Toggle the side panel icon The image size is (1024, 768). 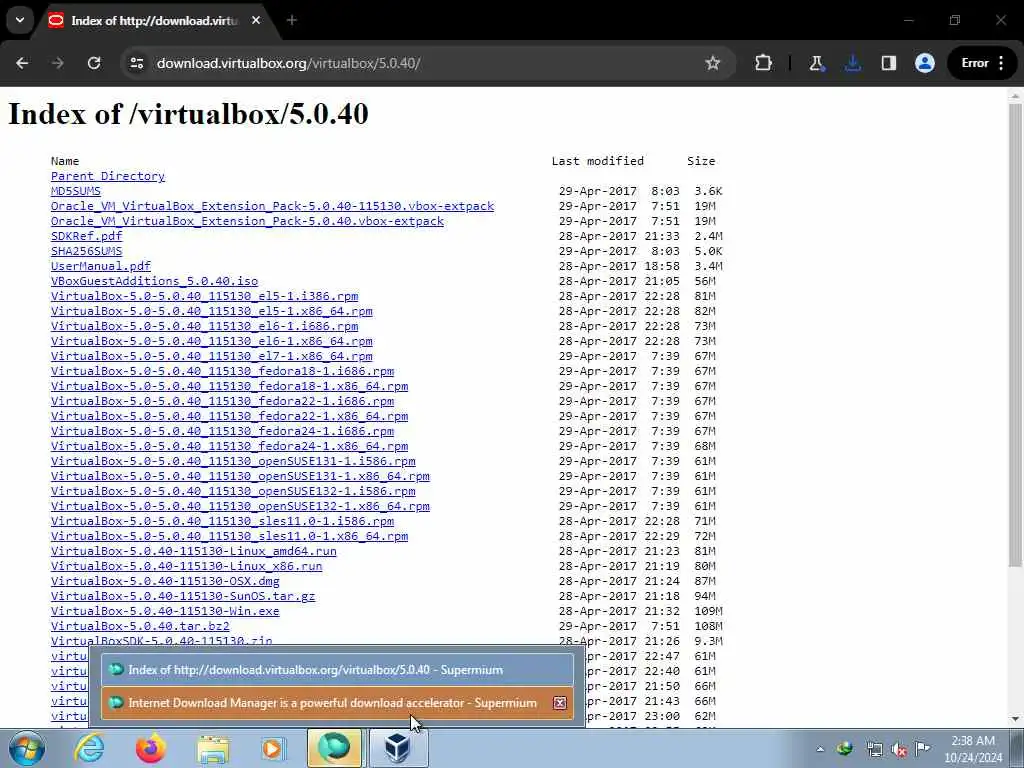pyautogui.click(x=888, y=63)
